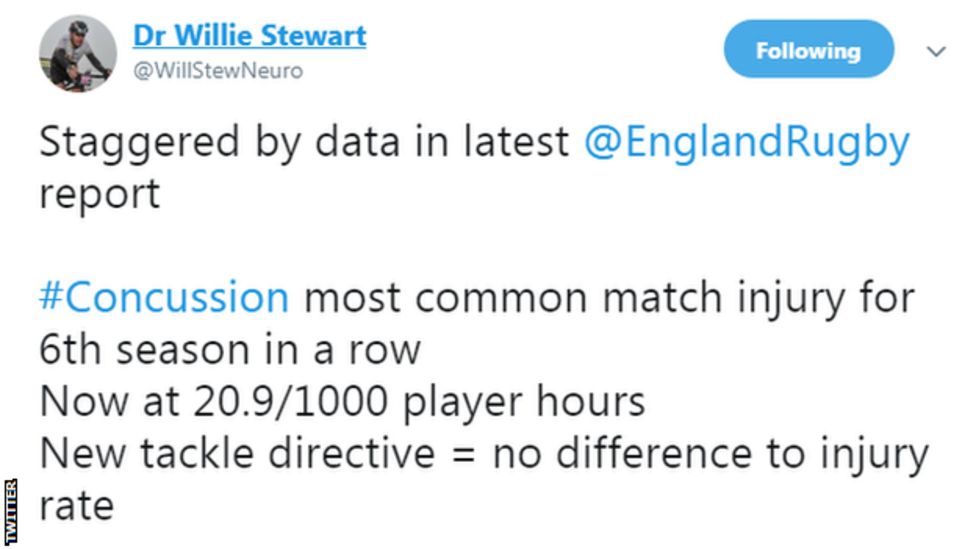Image resolution: width=976 pixels, height=549 pixels.
Task: Click the final word "rate"
Action: [76, 506]
